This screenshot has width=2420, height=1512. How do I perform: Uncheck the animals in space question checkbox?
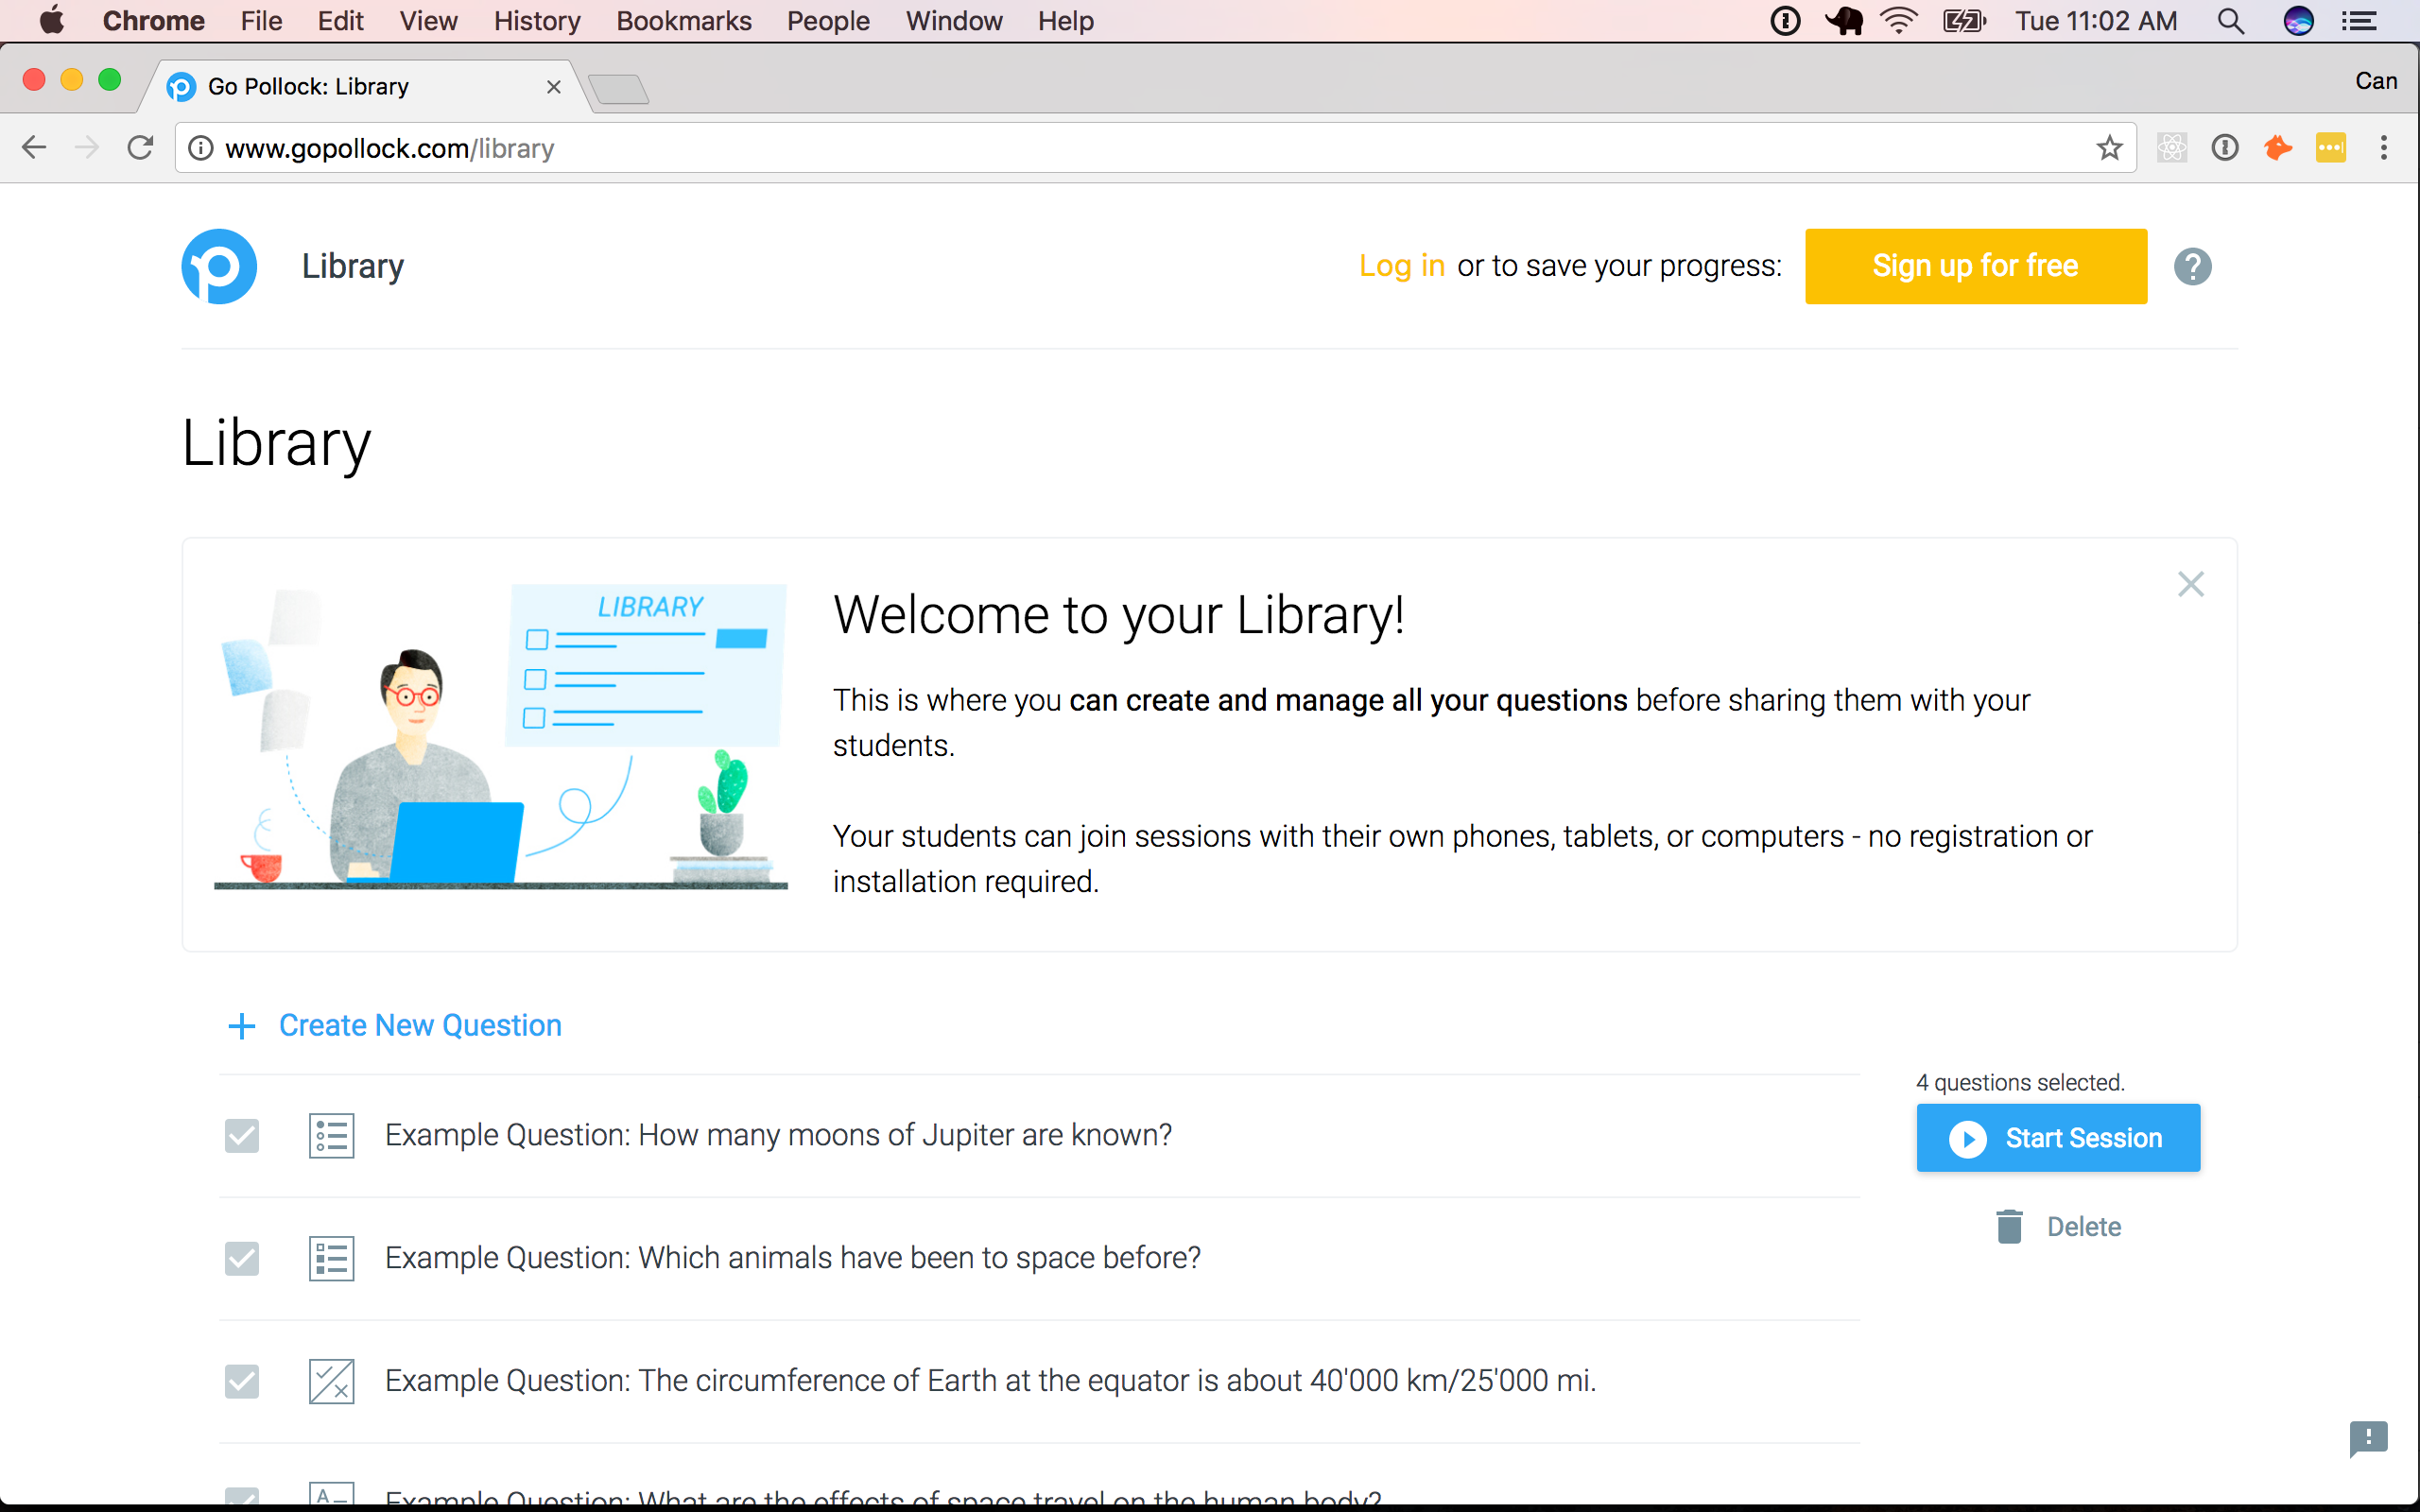242,1258
